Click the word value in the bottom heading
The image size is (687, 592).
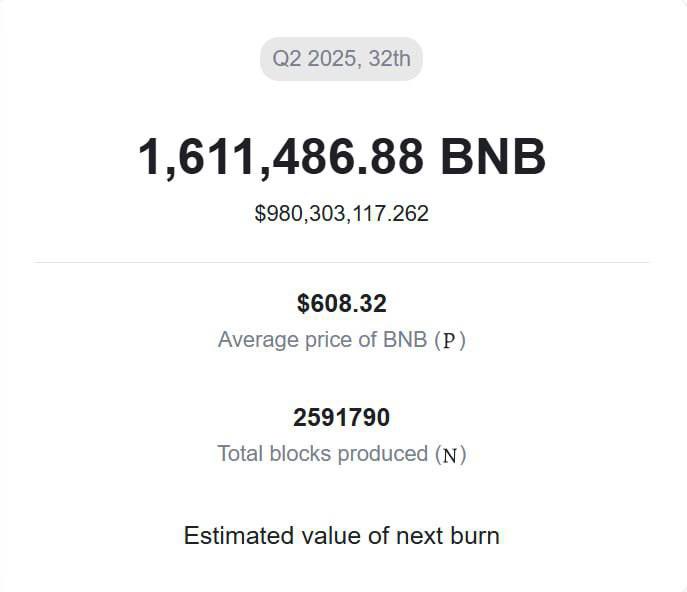pos(331,536)
